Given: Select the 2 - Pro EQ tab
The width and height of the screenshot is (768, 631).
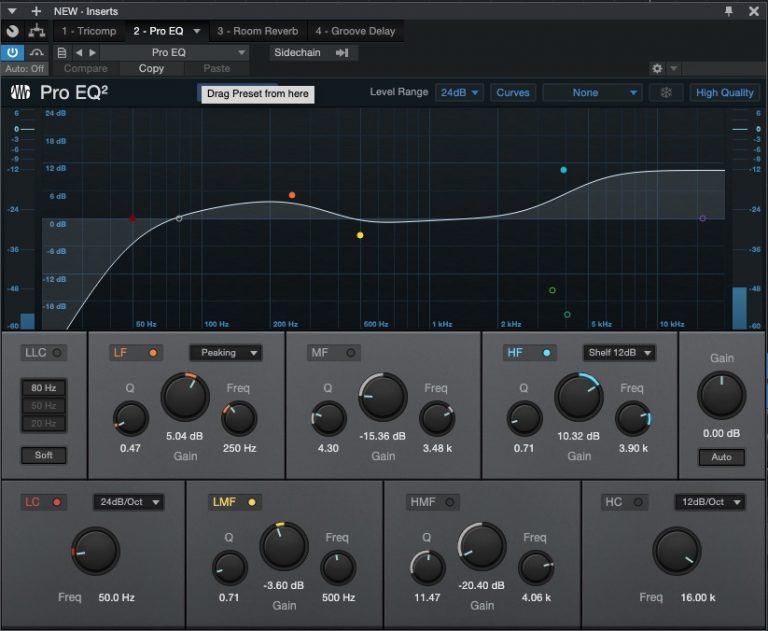Looking at the screenshot, I should point(158,31).
